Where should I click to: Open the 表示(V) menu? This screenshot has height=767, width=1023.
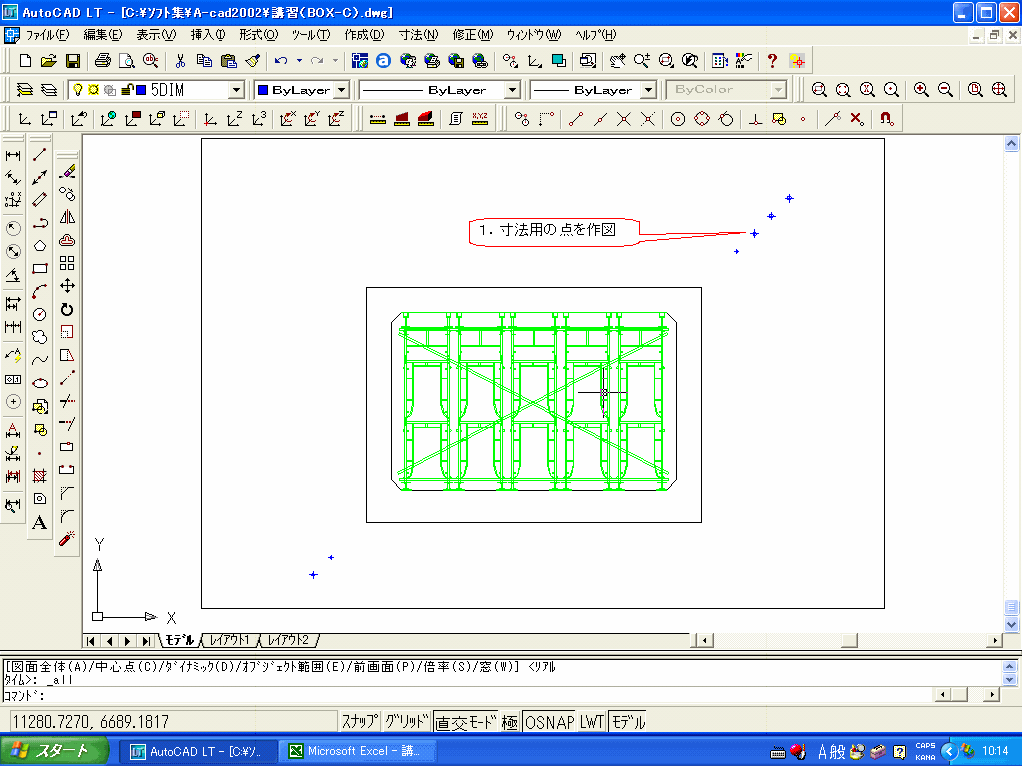point(156,35)
